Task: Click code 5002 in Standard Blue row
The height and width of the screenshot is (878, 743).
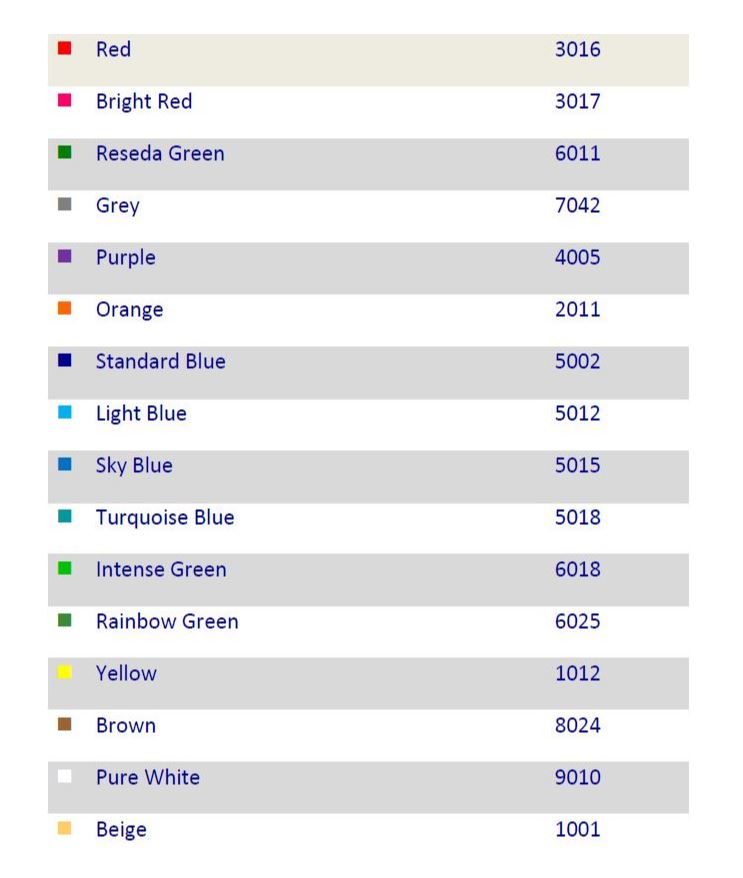Action: 578,361
